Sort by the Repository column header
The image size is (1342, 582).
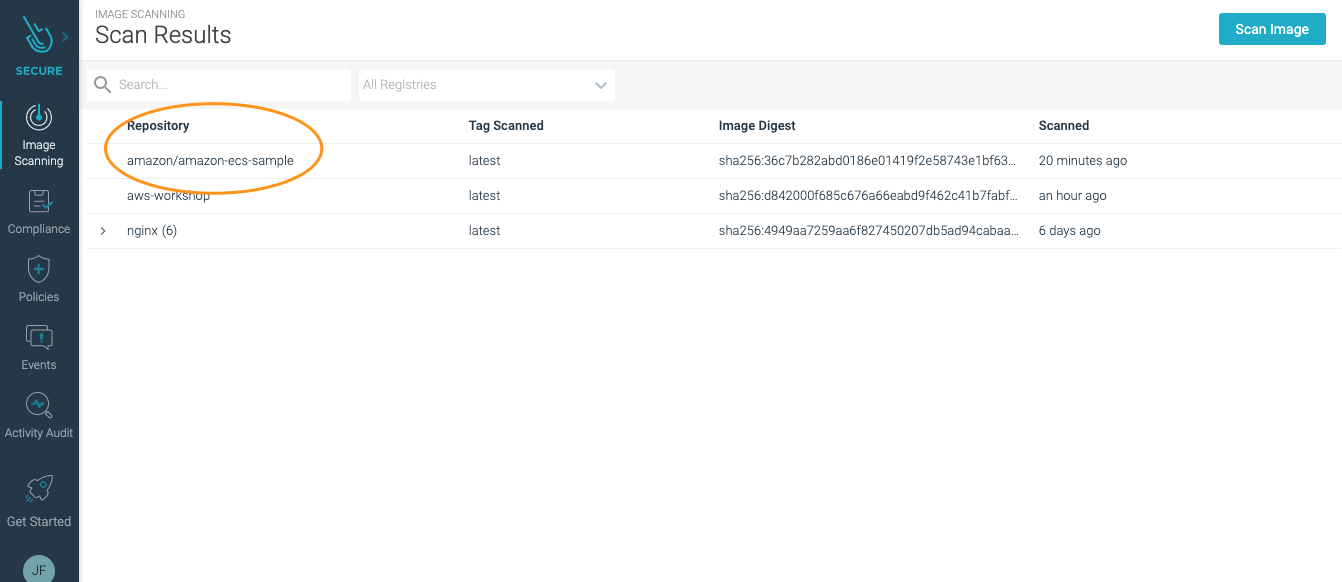pos(158,126)
